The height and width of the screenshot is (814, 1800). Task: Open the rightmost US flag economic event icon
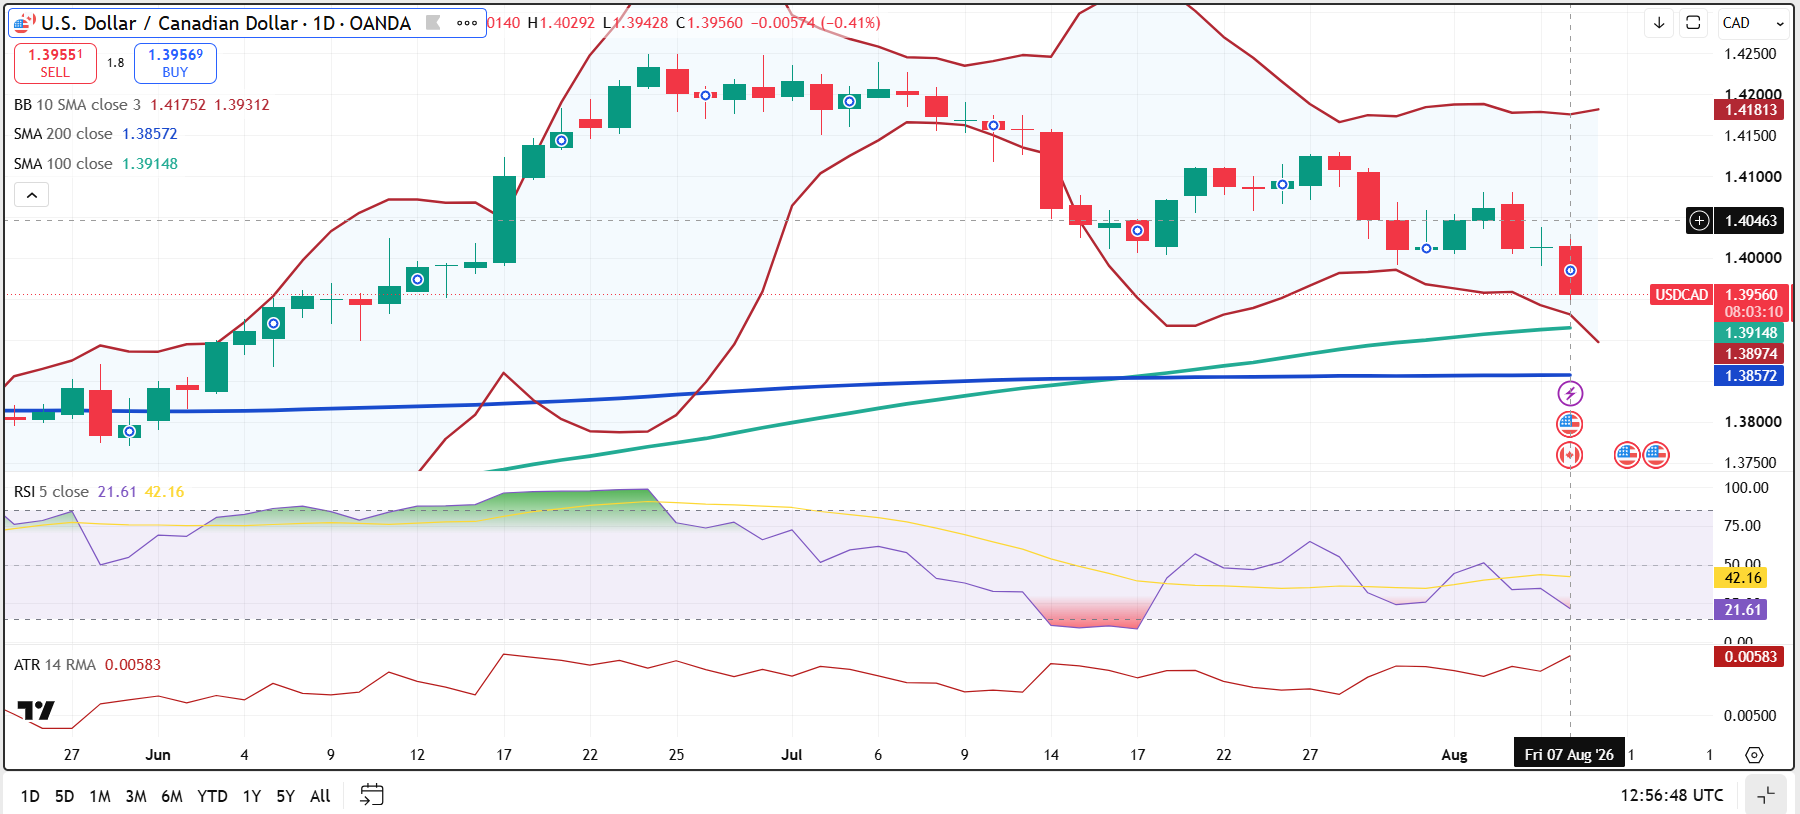pyautogui.click(x=1656, y=456)
